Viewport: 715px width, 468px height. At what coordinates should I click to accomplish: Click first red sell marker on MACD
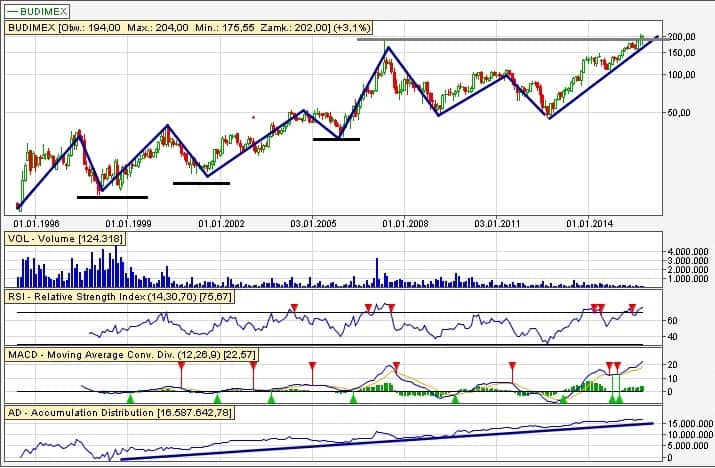[x=181, y=366]
